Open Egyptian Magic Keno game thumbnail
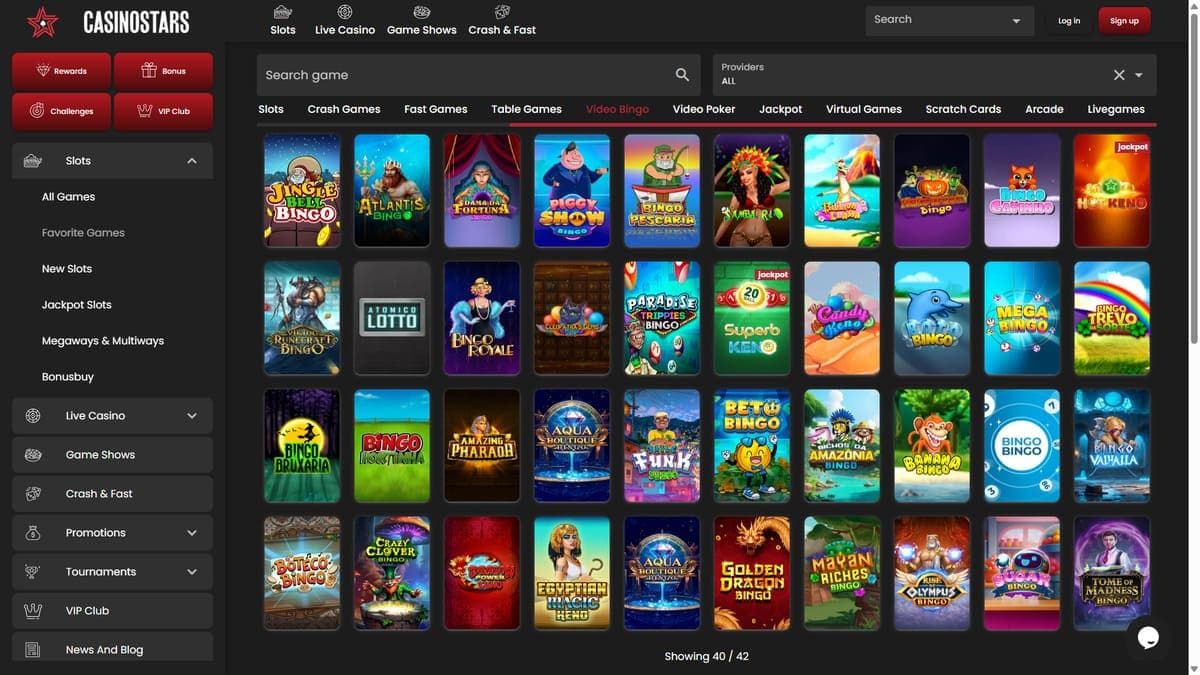The image size is (1200, 675). [572, 573]
